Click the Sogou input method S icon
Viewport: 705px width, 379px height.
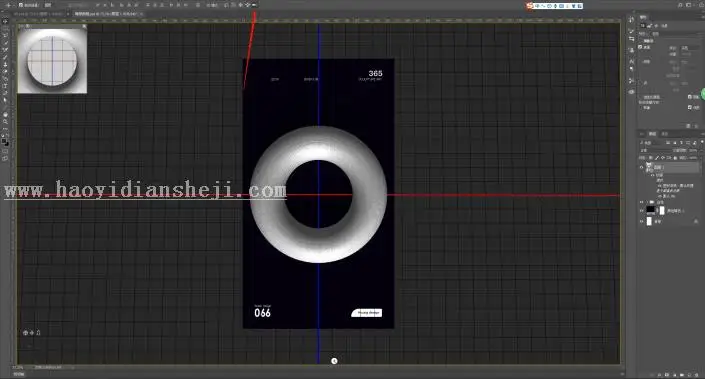(530, 6)
